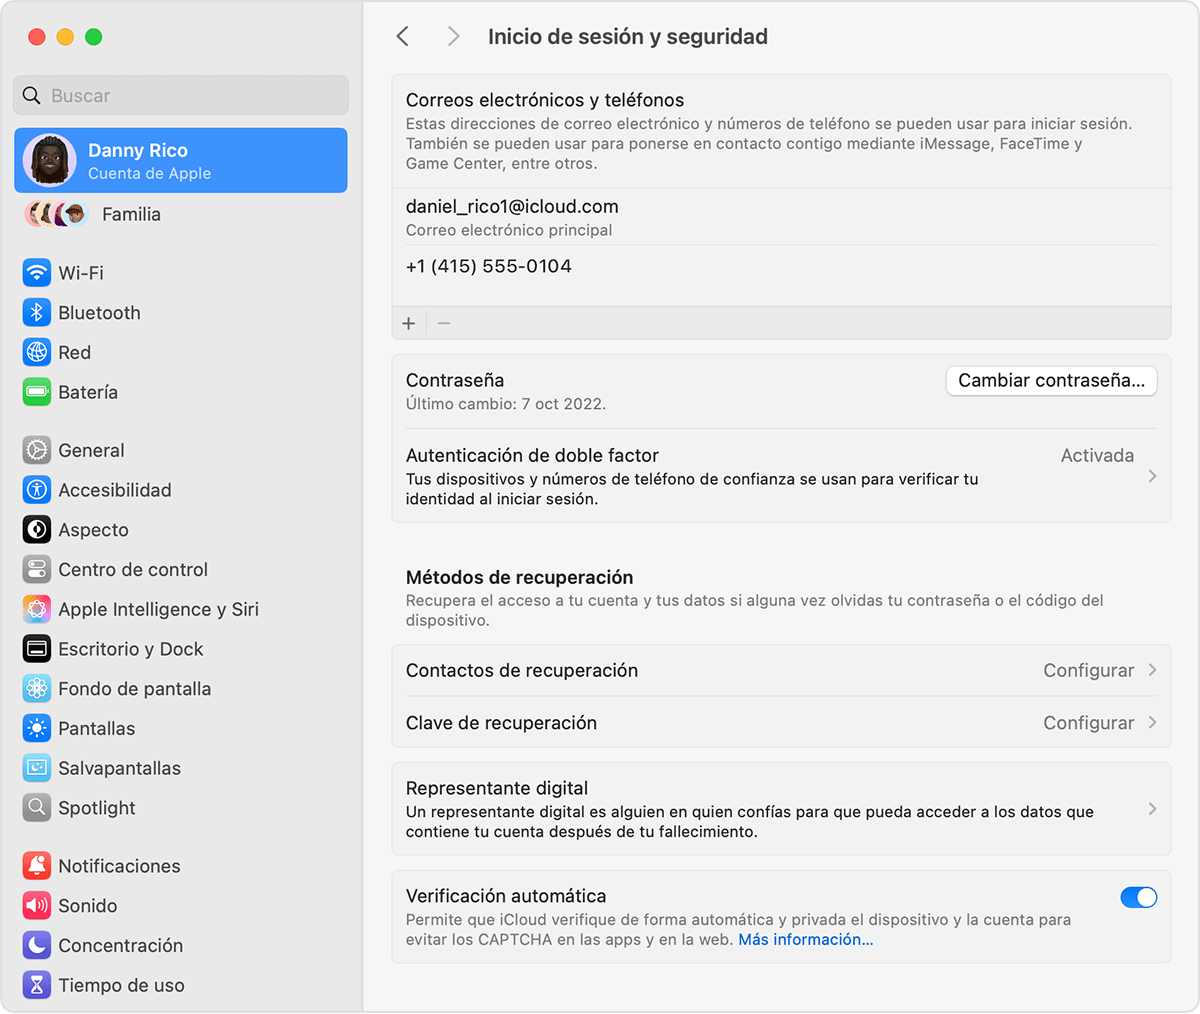The image size is (1200, 1014).
Task: Add an email or phone with plus
Action: click(409, 323)
